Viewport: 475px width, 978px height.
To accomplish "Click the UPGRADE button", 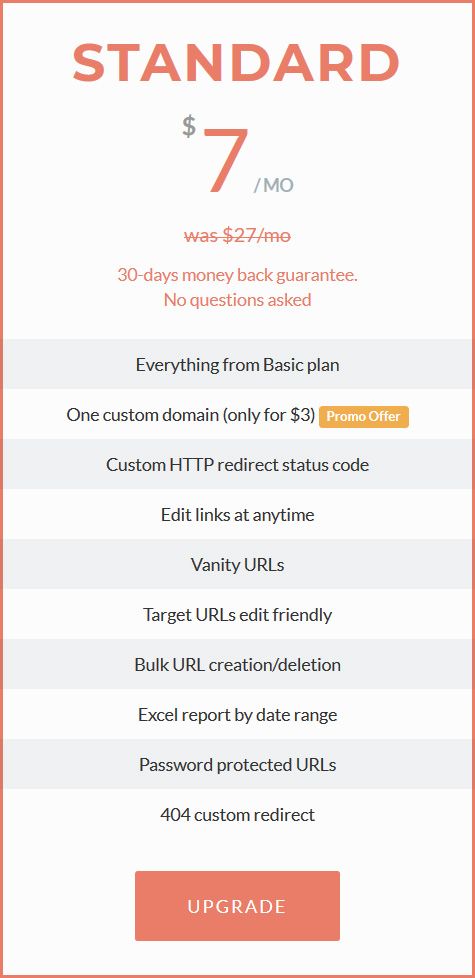I will [237, 906].
